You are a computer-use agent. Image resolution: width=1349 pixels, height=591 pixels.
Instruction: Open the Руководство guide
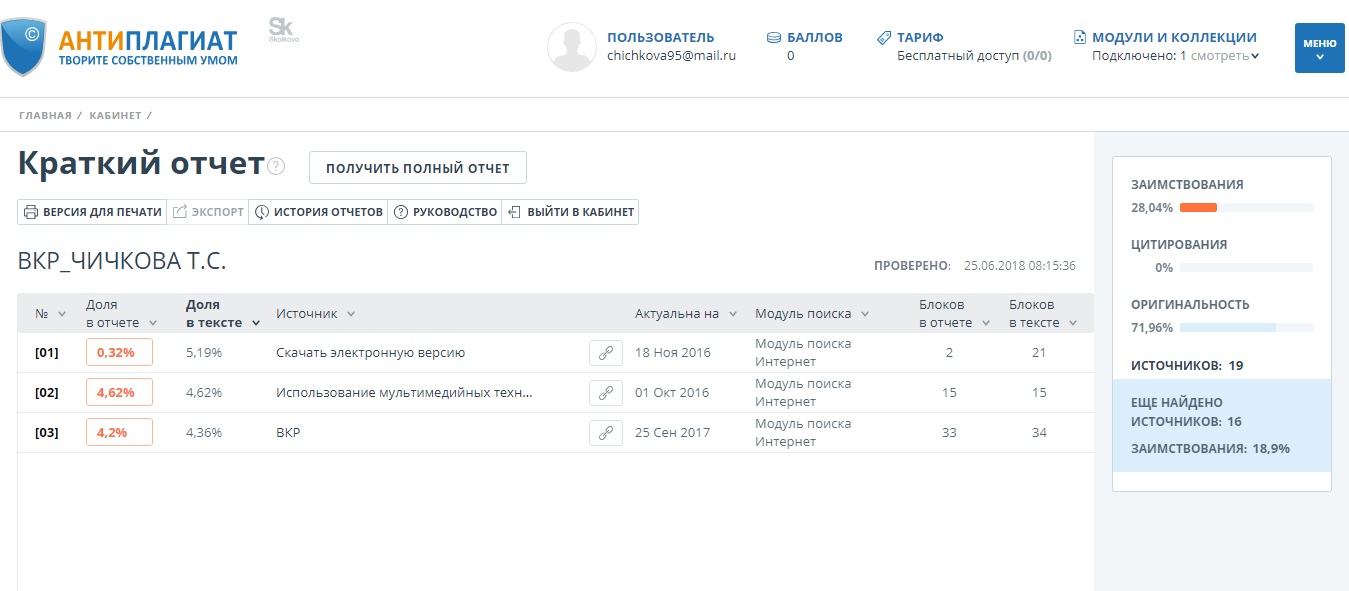[445, 212]
